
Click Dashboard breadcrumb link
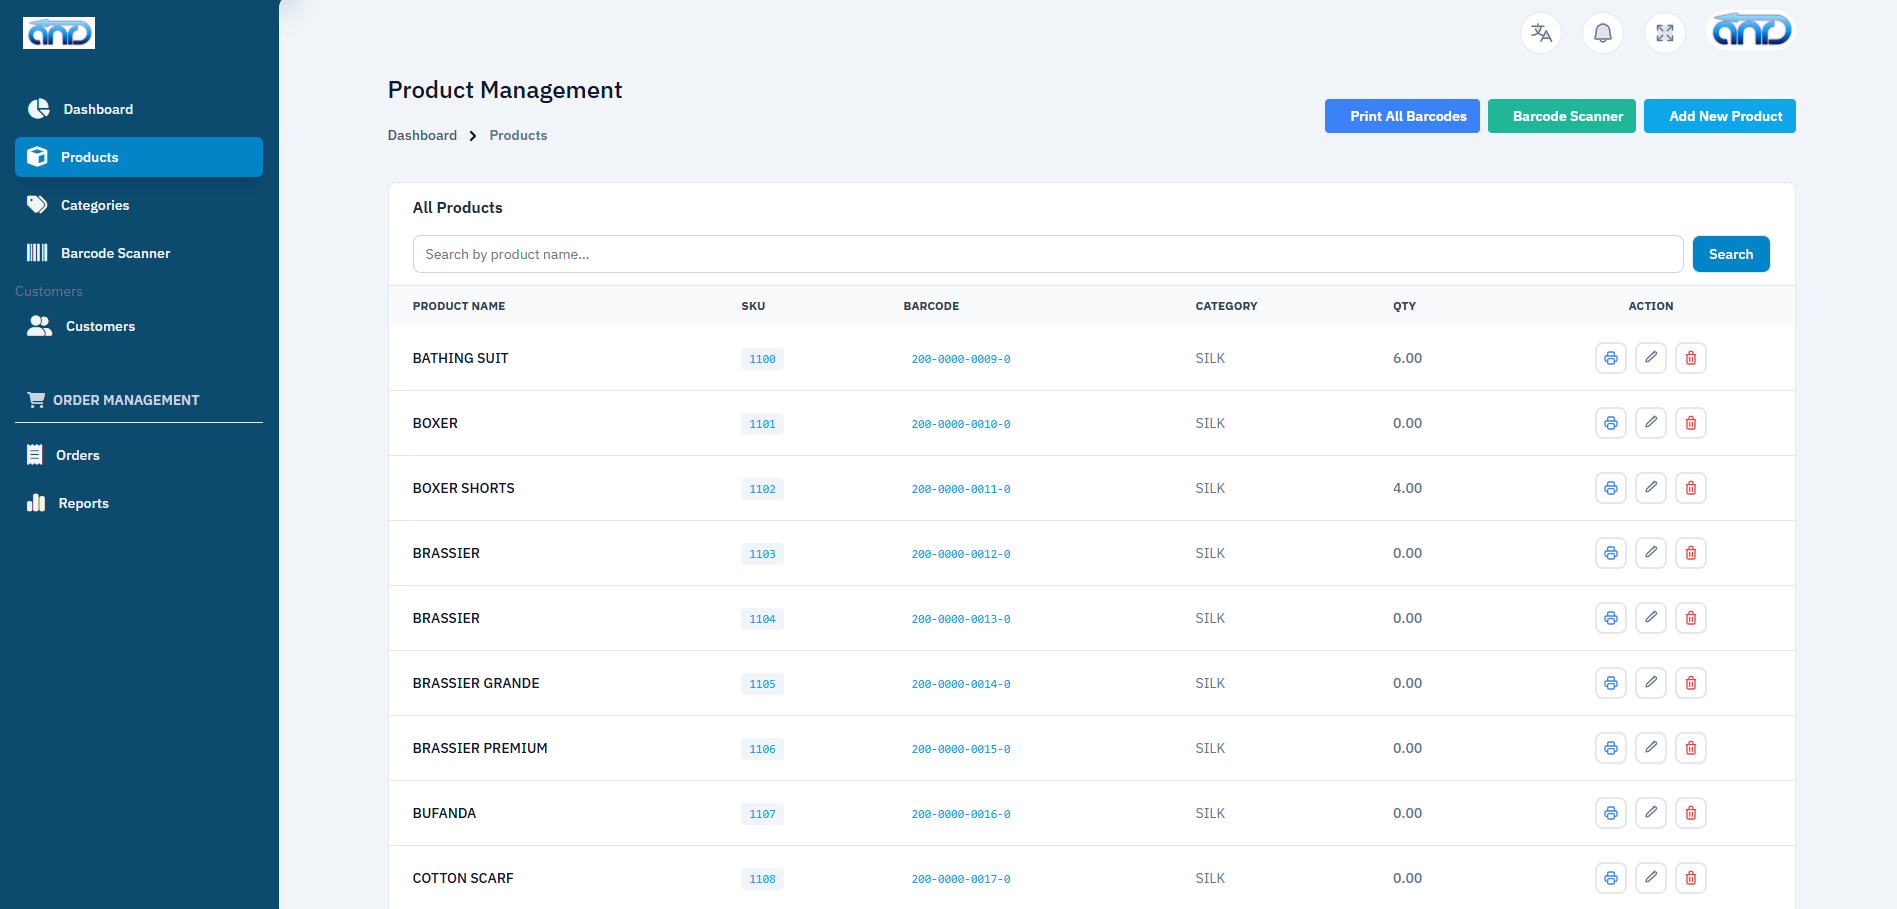click(x=422, y=135)
